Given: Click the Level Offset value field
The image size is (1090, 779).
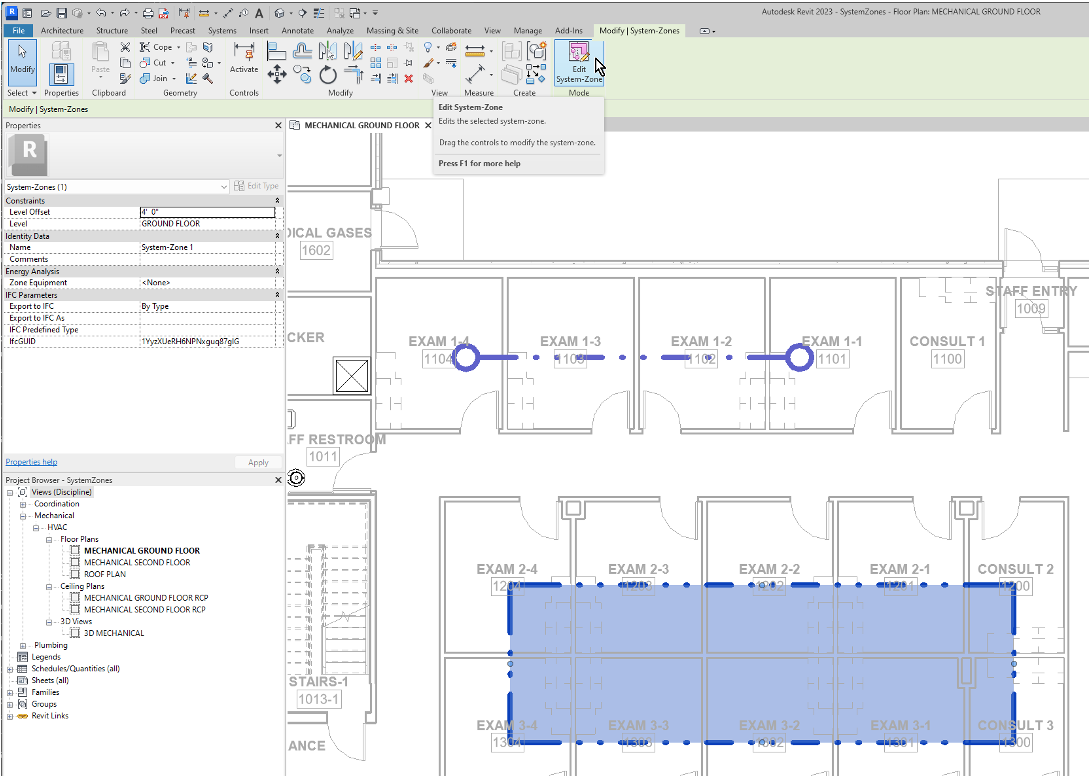Looking at the screenshot, I should tap(207, 211).
